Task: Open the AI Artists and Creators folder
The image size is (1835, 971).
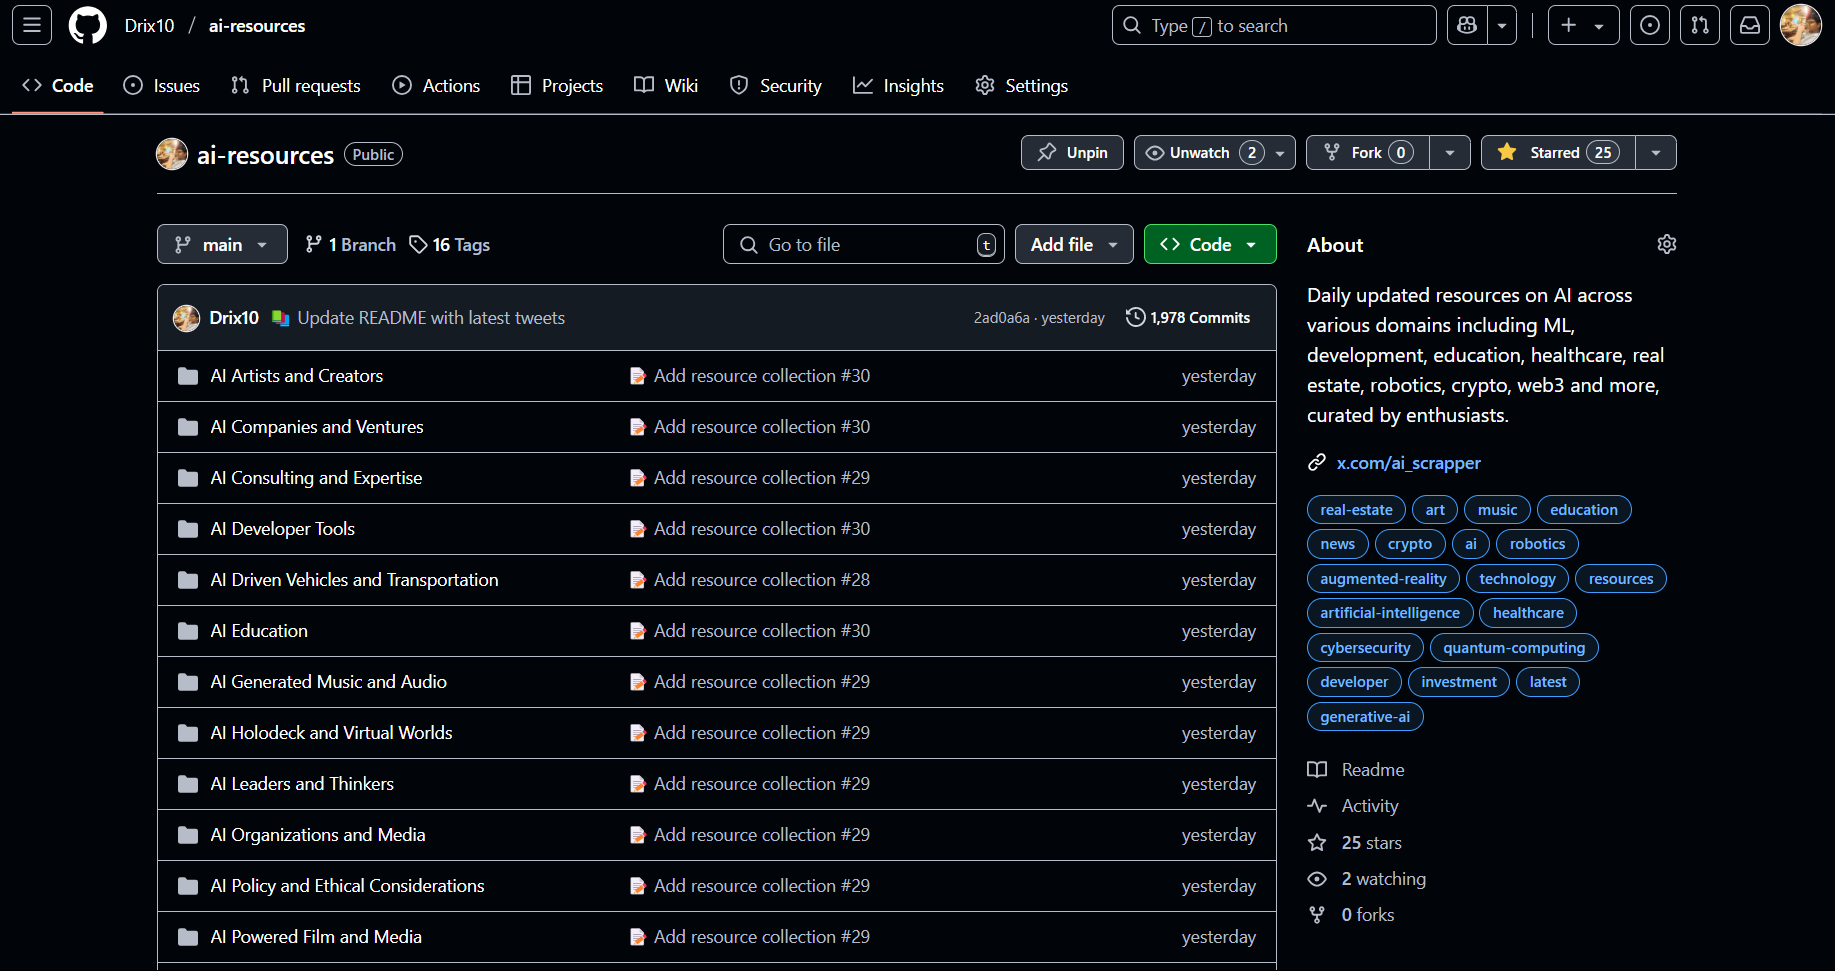Action: [297, 375]
